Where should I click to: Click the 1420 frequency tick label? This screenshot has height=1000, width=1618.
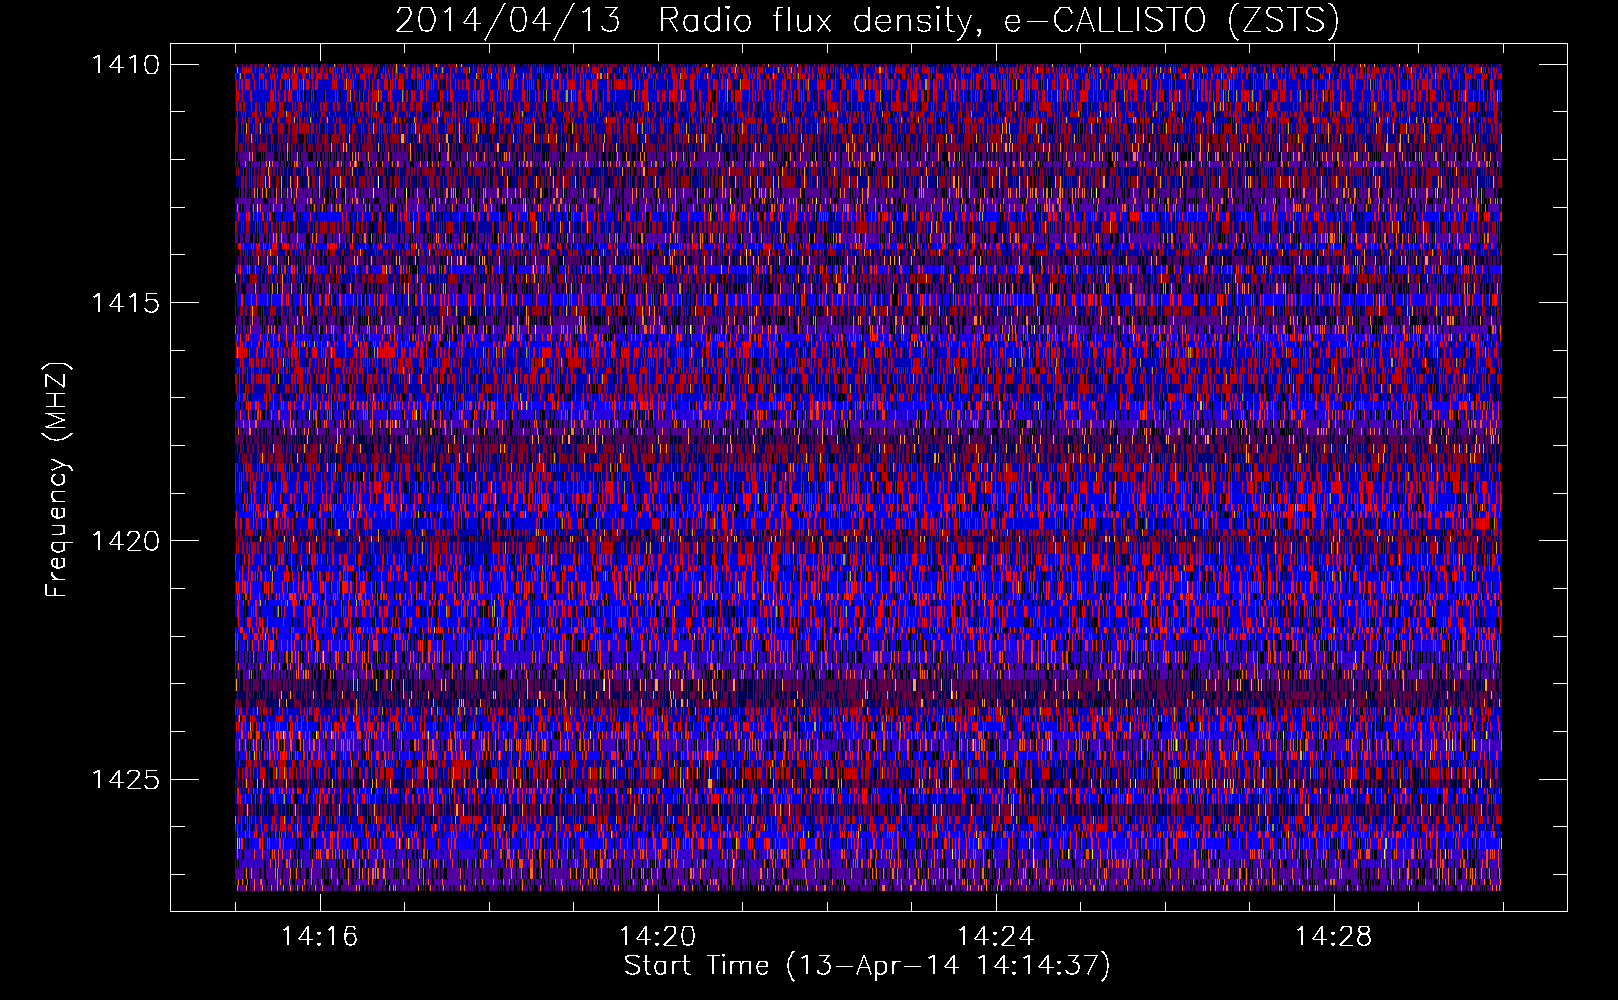tap(125, 541)
